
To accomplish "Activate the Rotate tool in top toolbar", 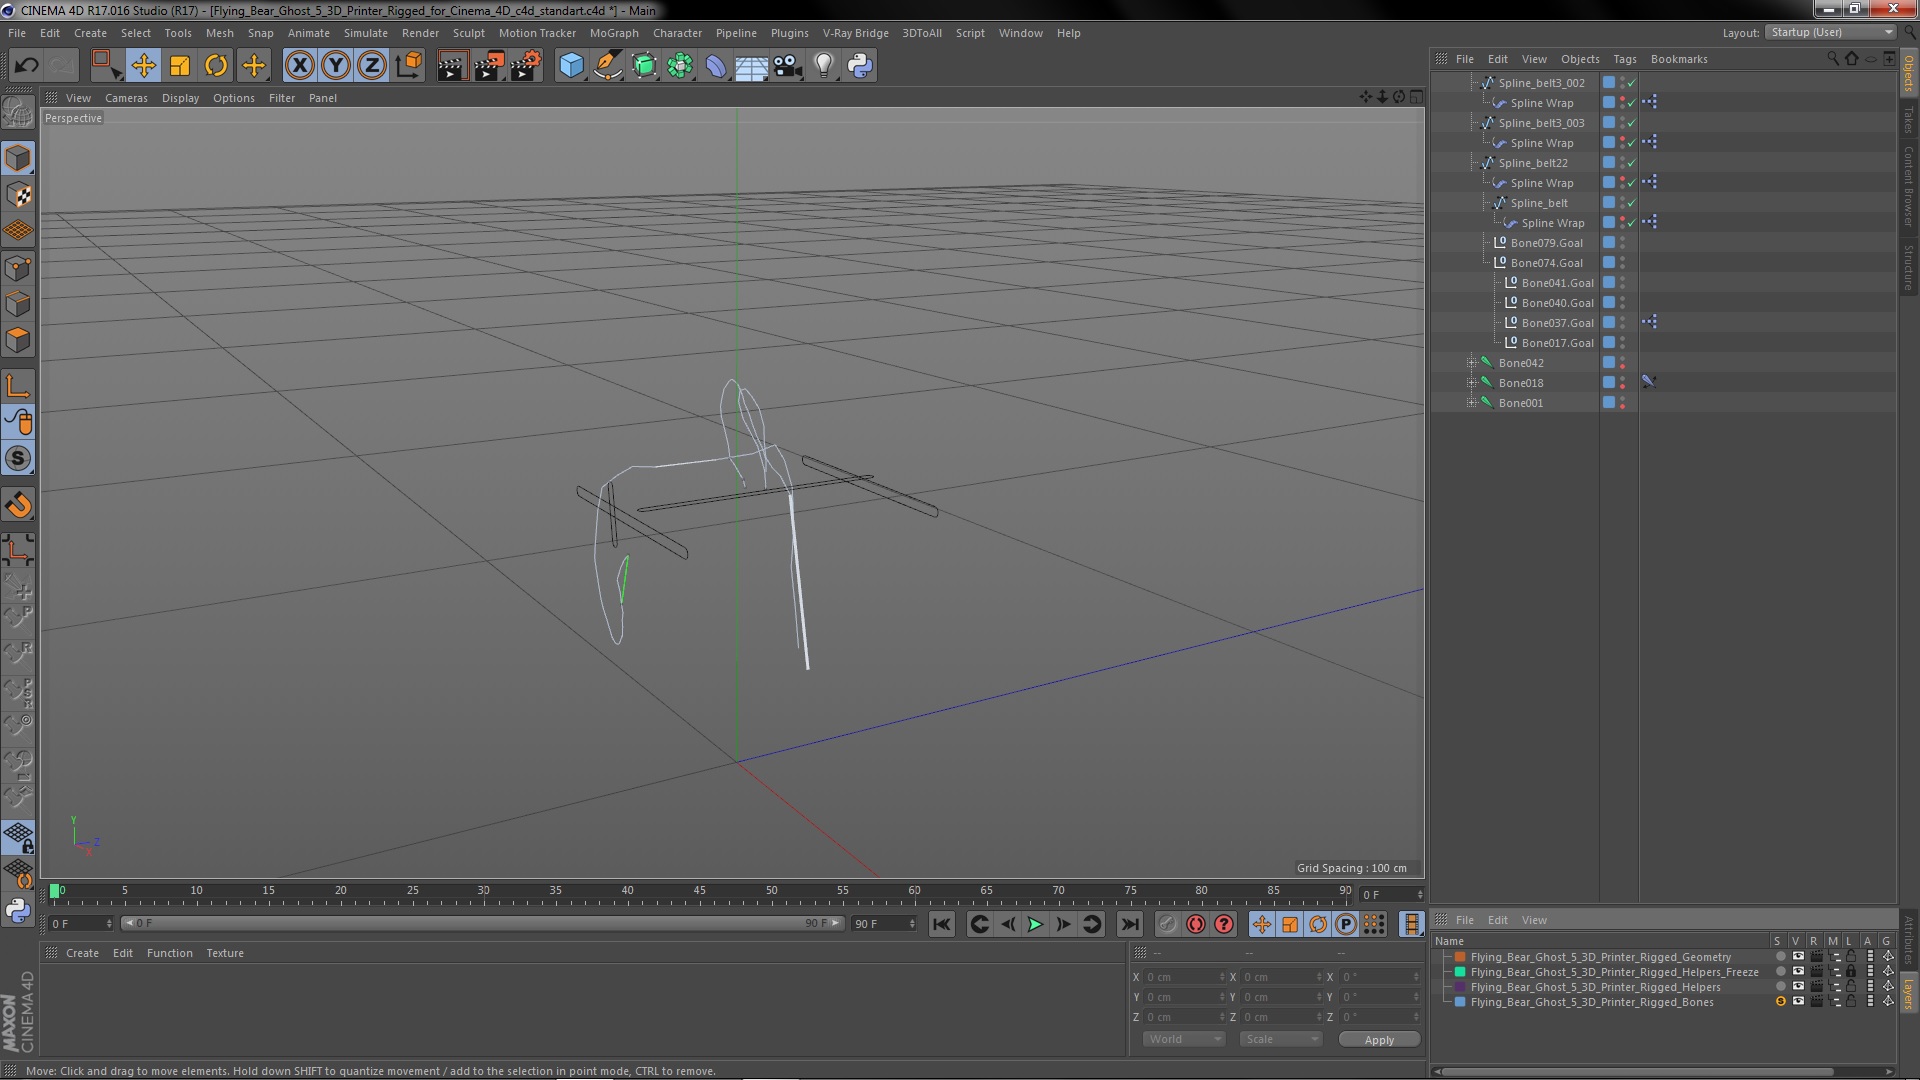I will [216, 66].
